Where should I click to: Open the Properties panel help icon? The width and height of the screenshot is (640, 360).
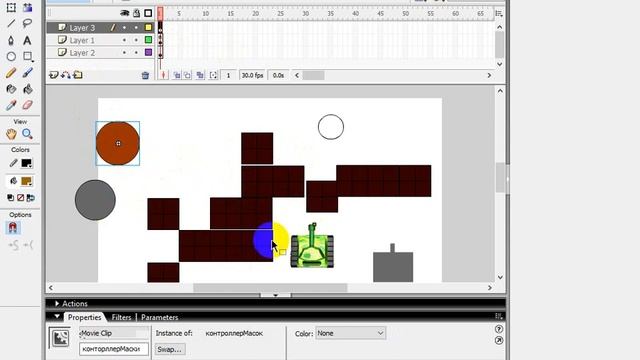pos(499,329)
